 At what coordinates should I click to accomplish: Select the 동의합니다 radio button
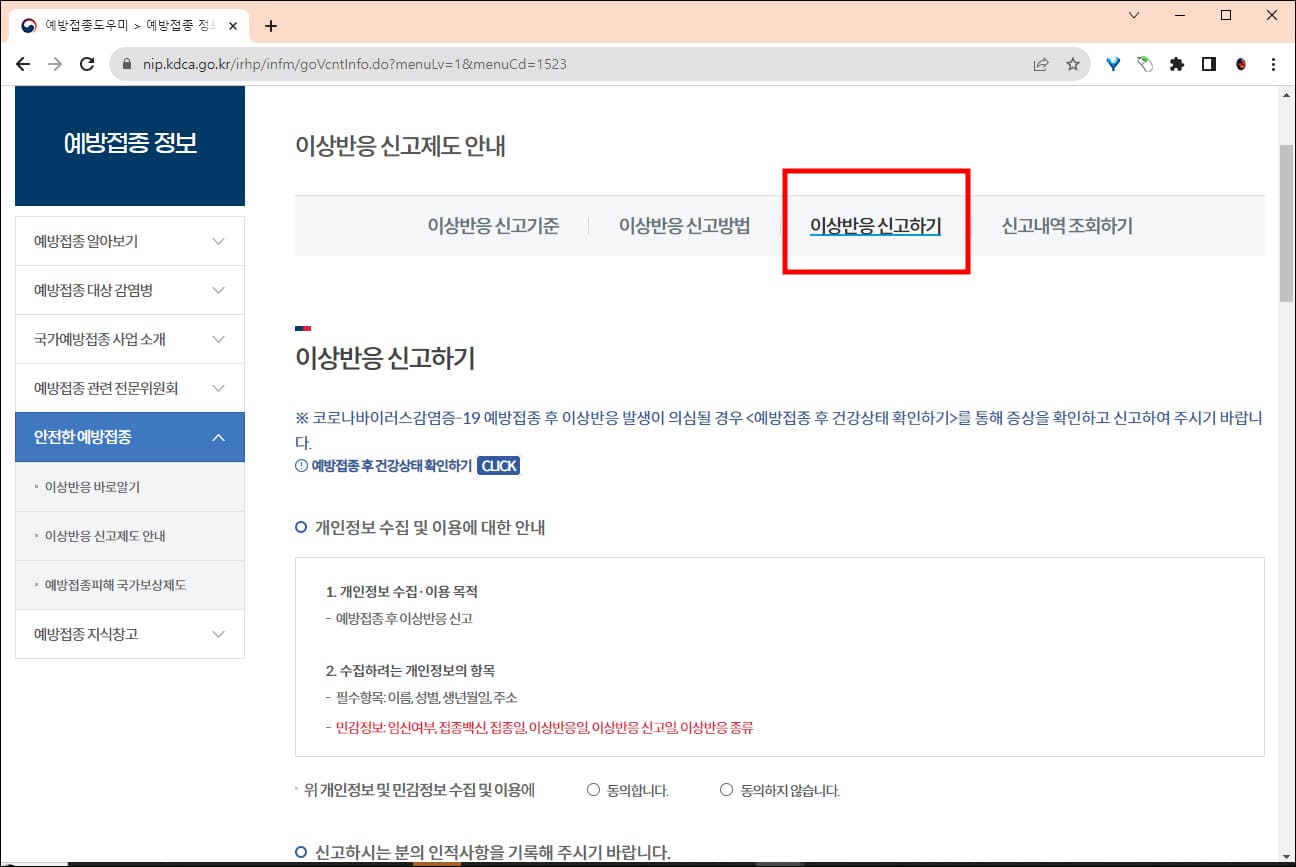[x=592, y=789]
